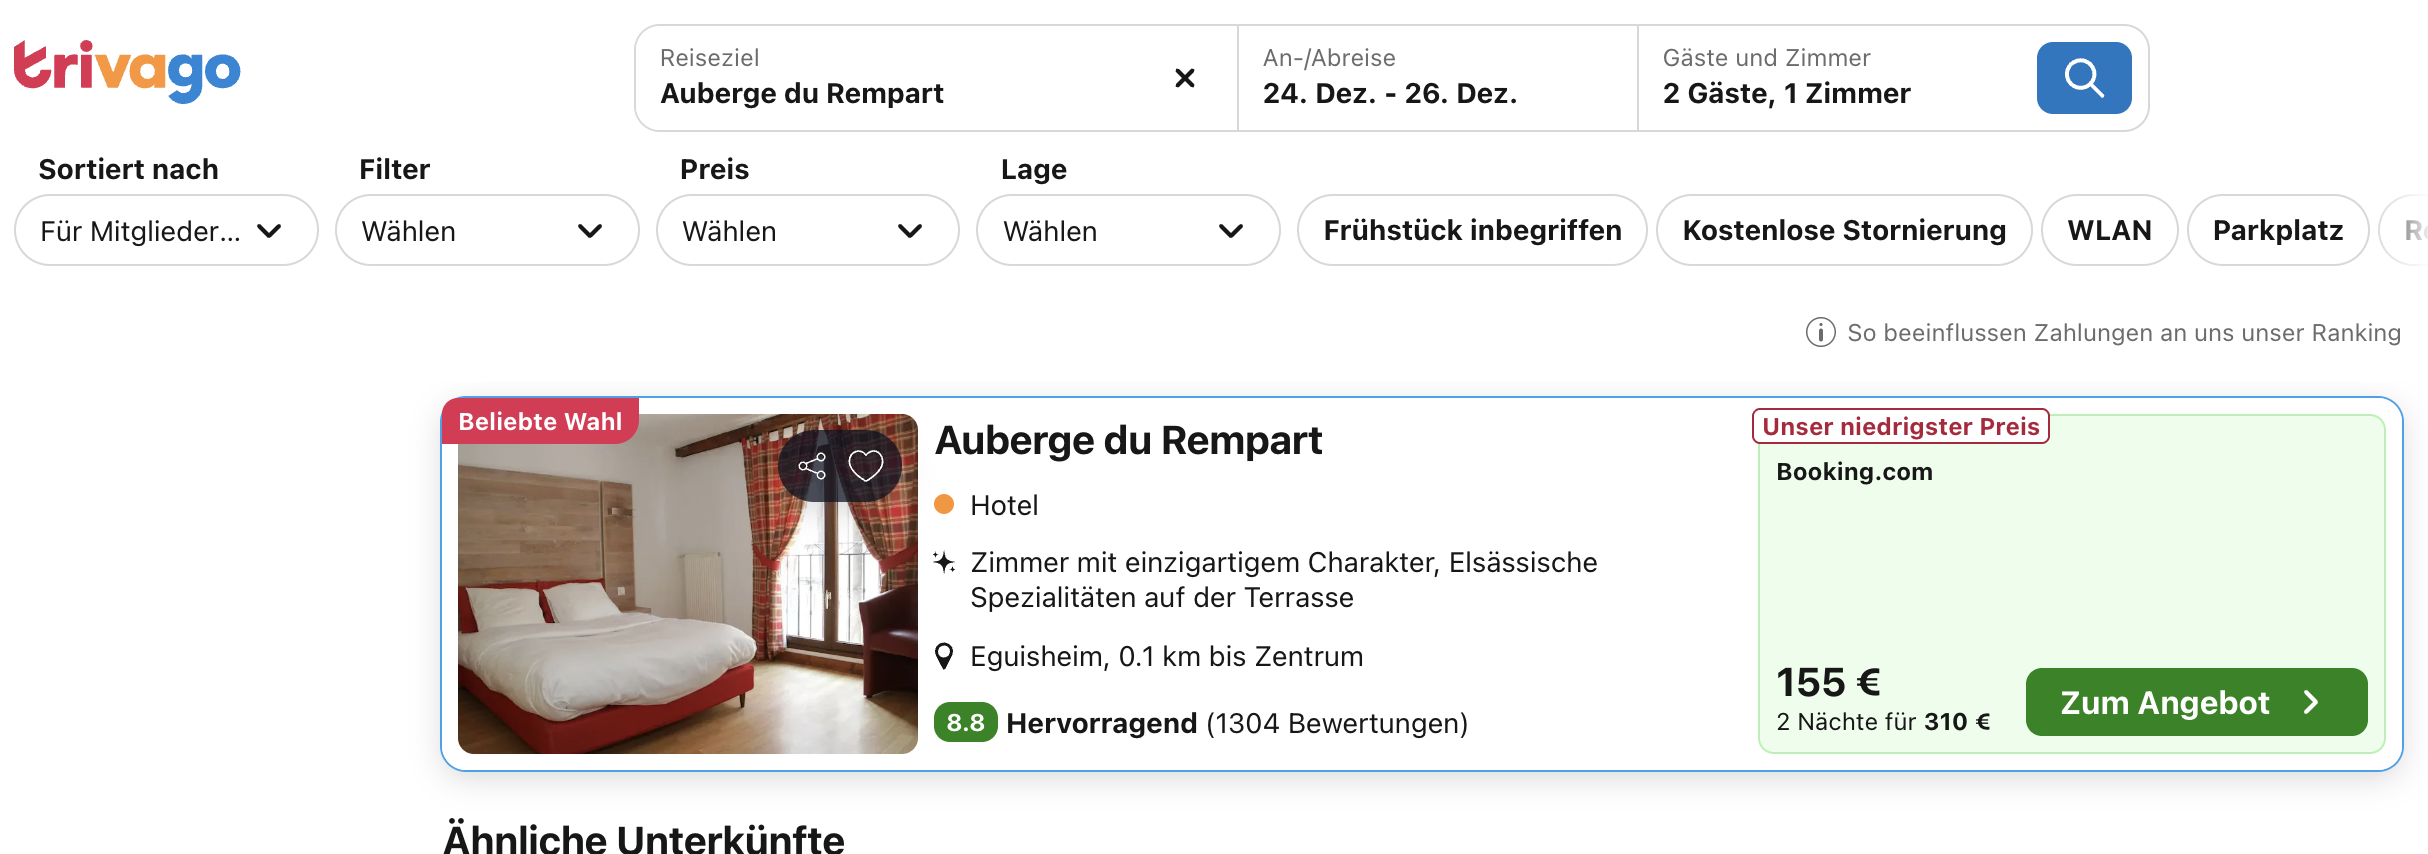
Task: Click the Zum Angebot button
Action: point(2196,703)
